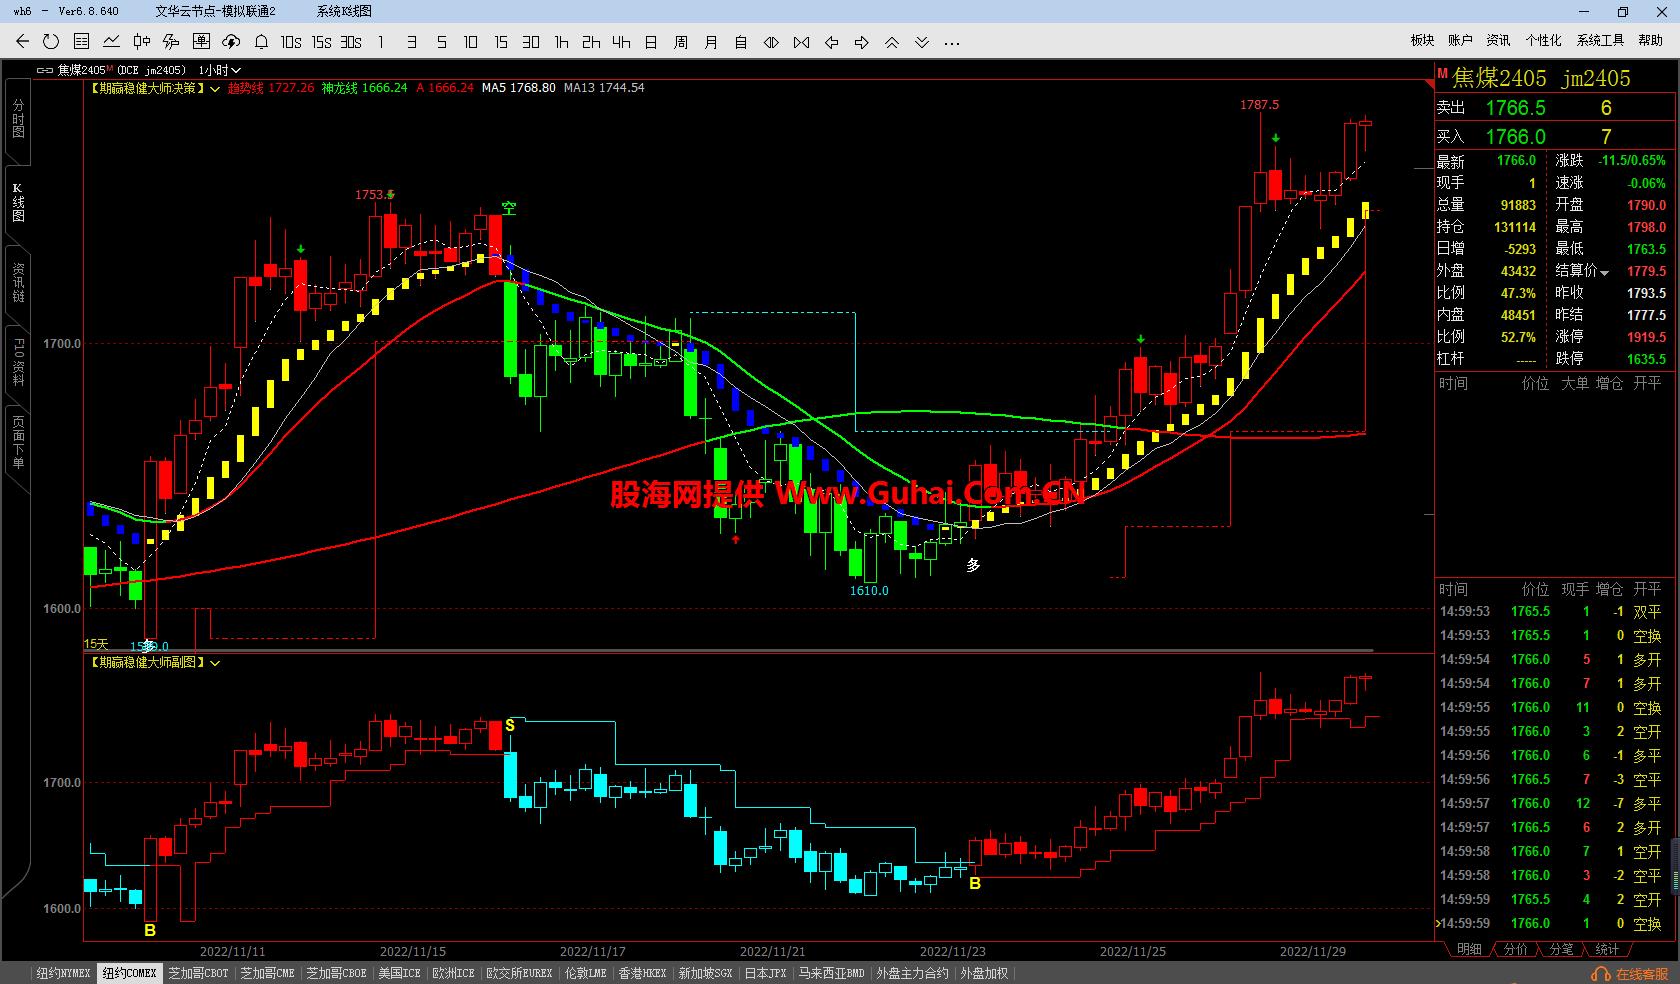Open the more options ellipsis in toolbar

pos(951,42)
